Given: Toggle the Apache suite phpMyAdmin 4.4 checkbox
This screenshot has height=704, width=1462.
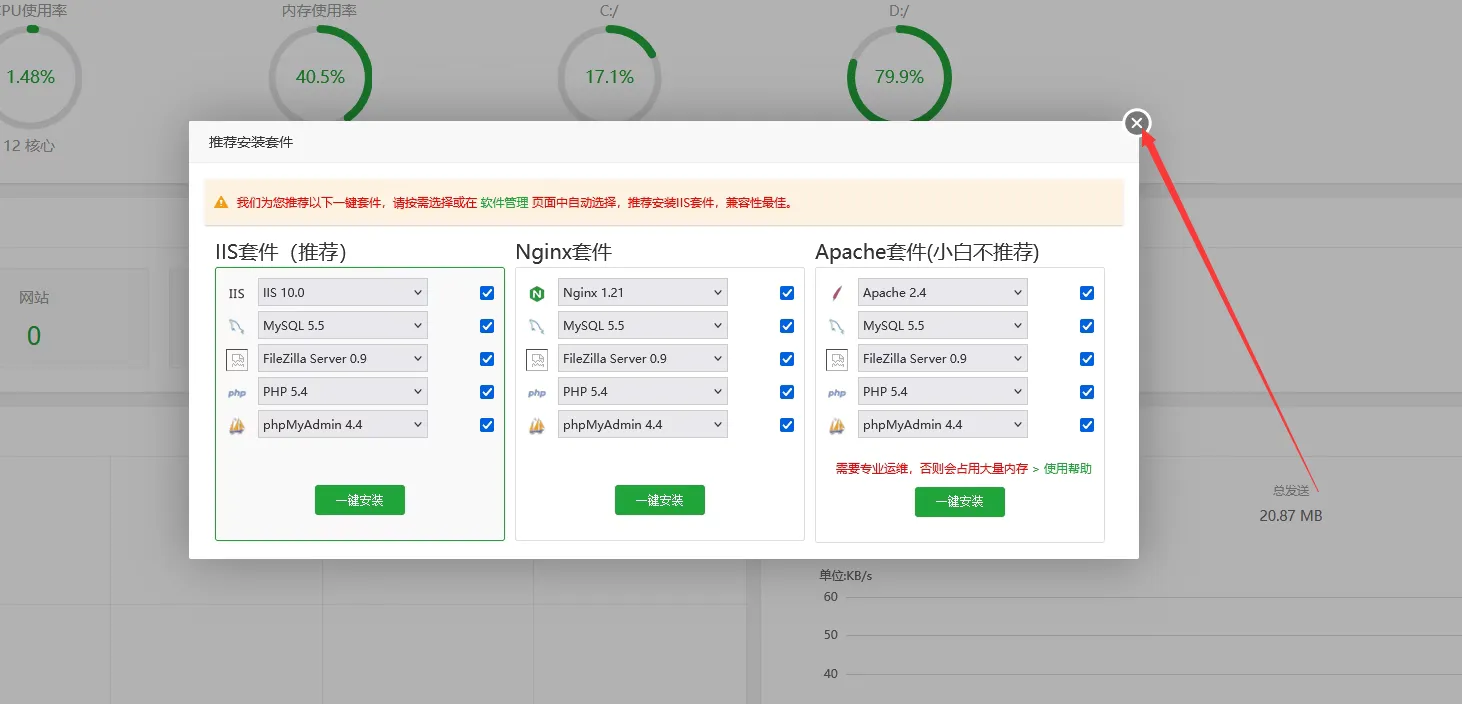Looking at the screenshot, I should pos(1087,425).
